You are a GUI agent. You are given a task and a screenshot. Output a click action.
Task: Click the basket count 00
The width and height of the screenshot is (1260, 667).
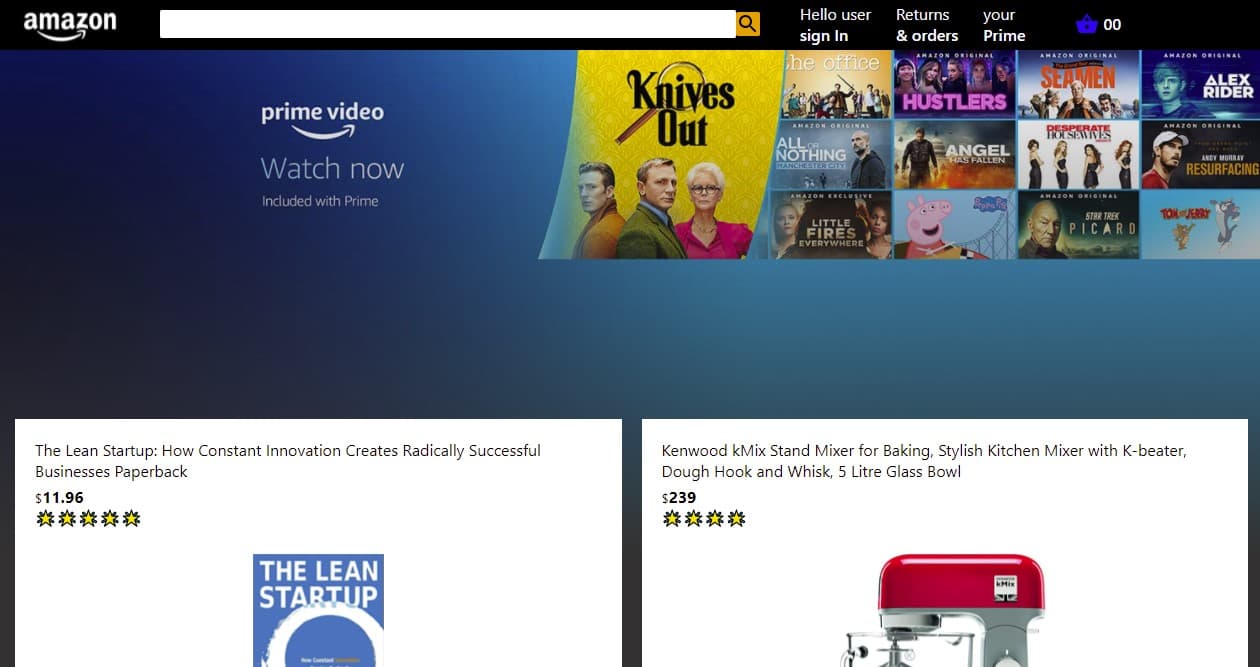point(1112,25)
